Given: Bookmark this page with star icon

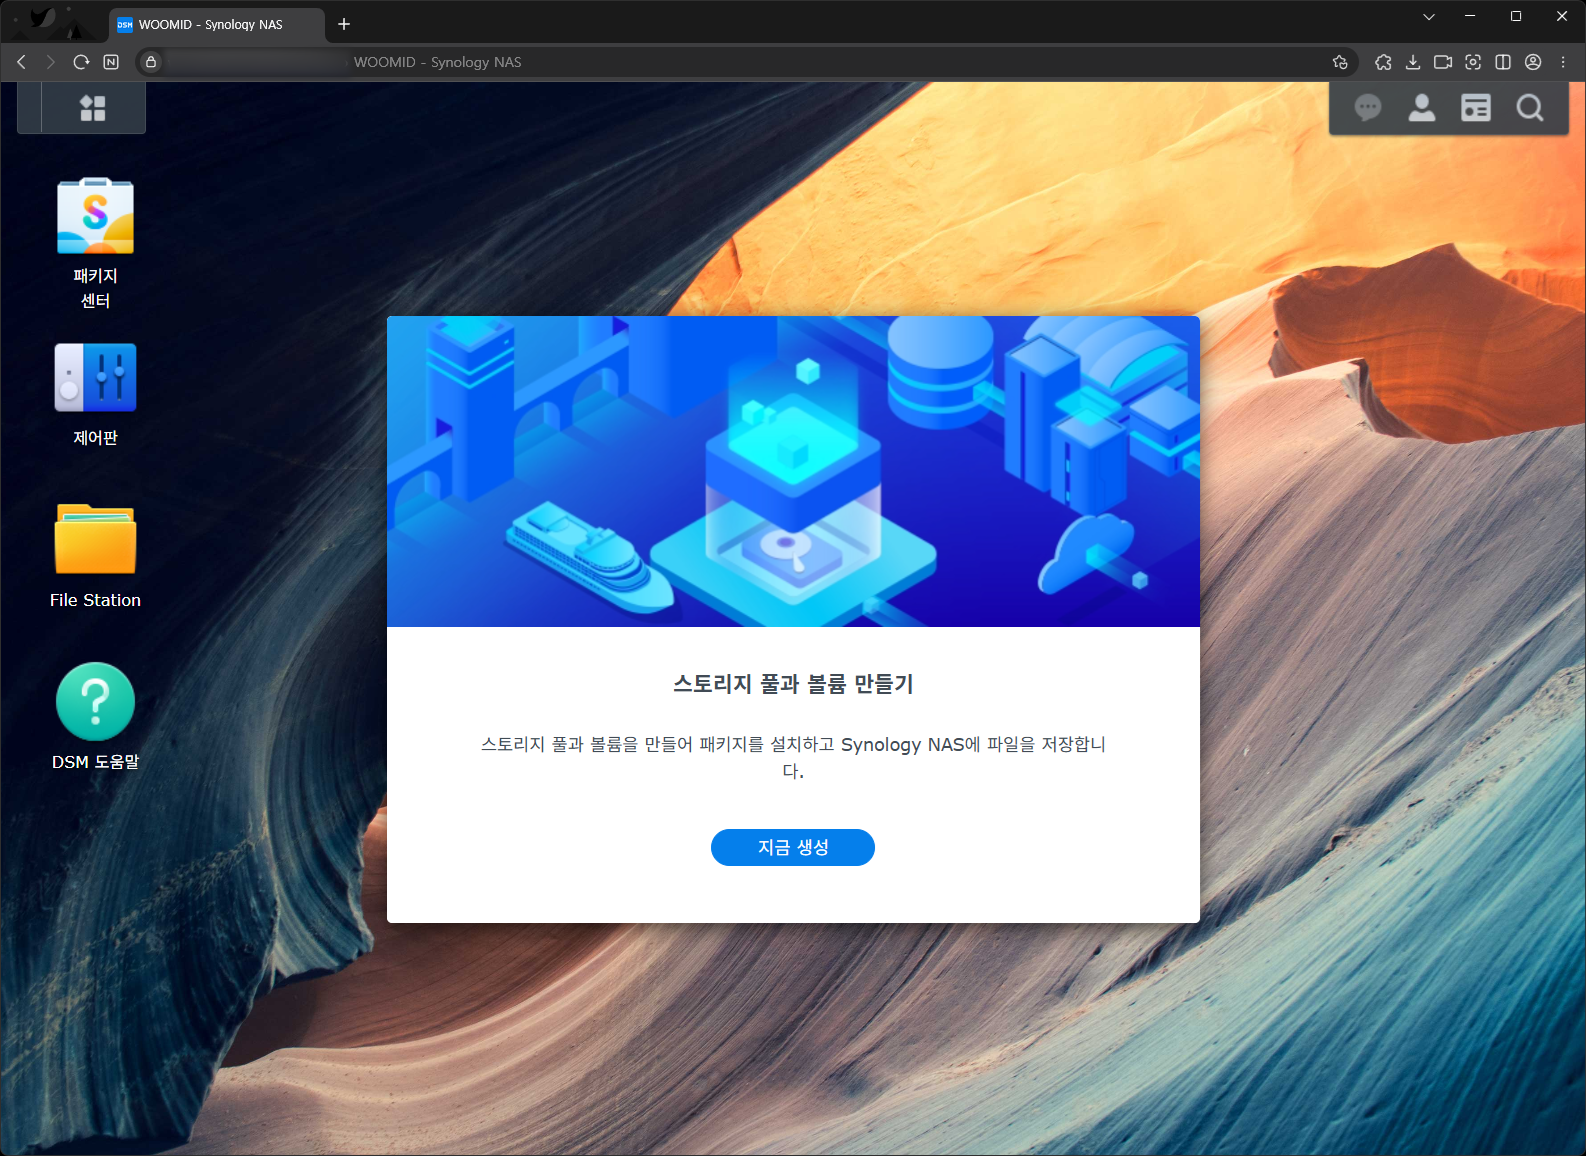Looking at the screenshot, I should coord(1340,62).
